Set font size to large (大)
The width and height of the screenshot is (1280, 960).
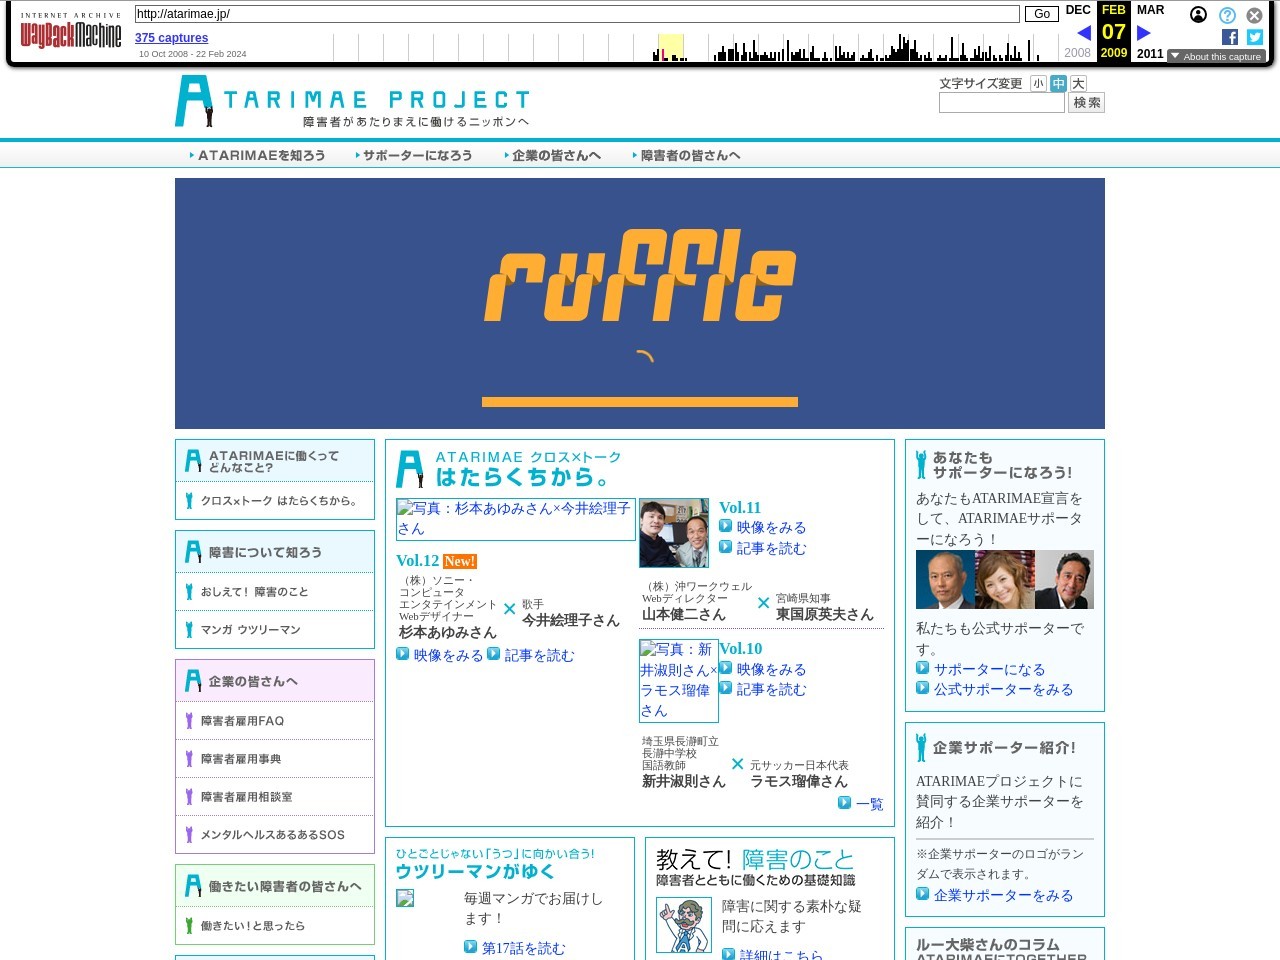[x=1078, y=84]
